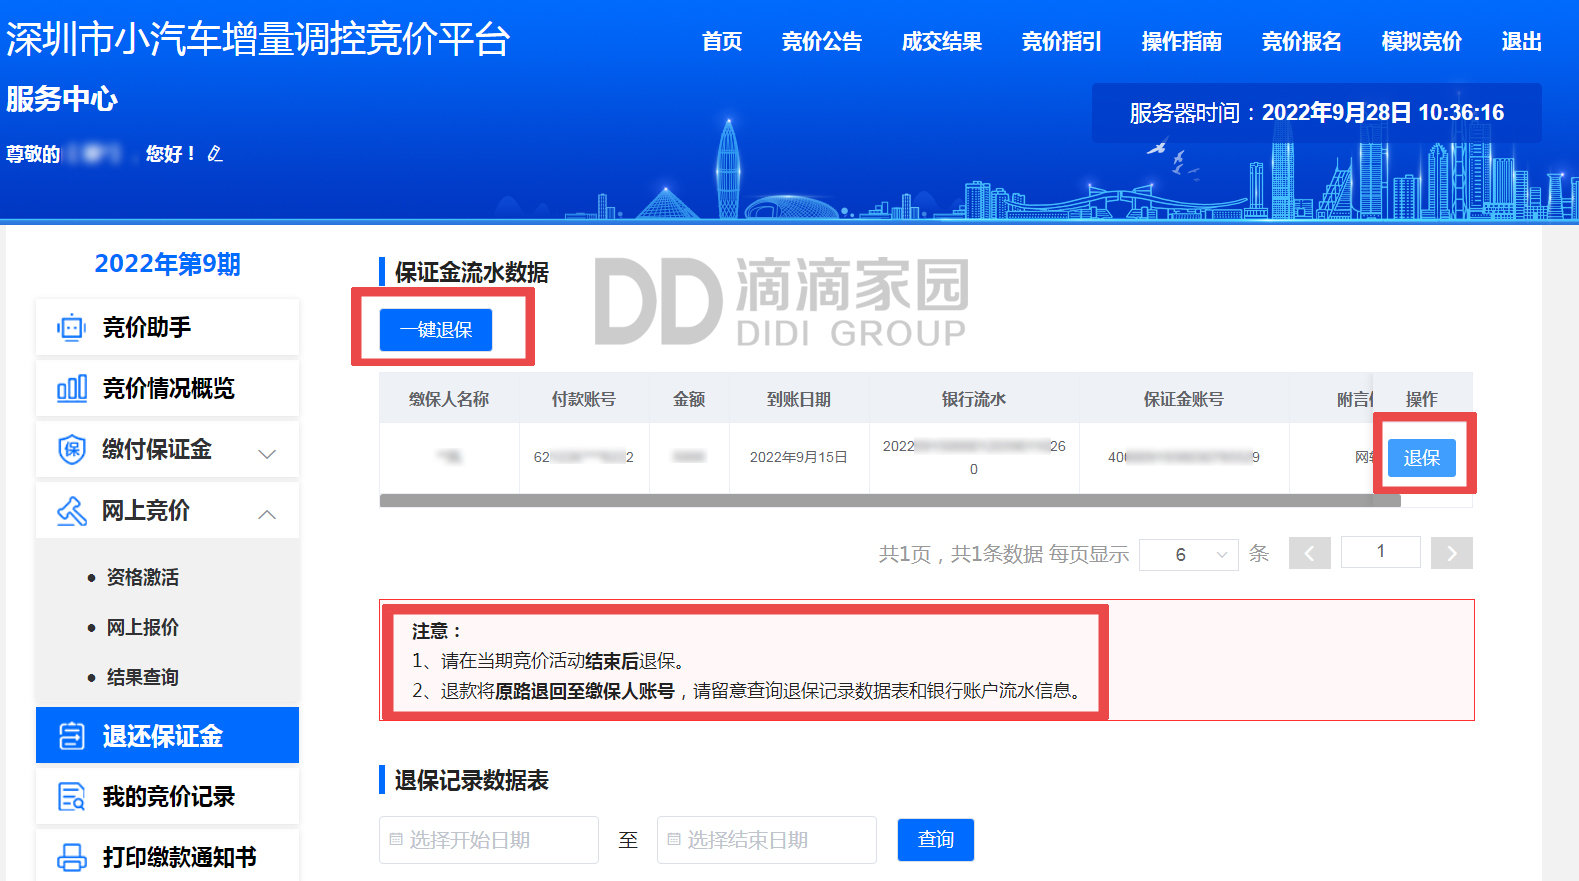Select 退还保证金 in sidebar
Screen dimensions: 1579x881
[167, 735]
